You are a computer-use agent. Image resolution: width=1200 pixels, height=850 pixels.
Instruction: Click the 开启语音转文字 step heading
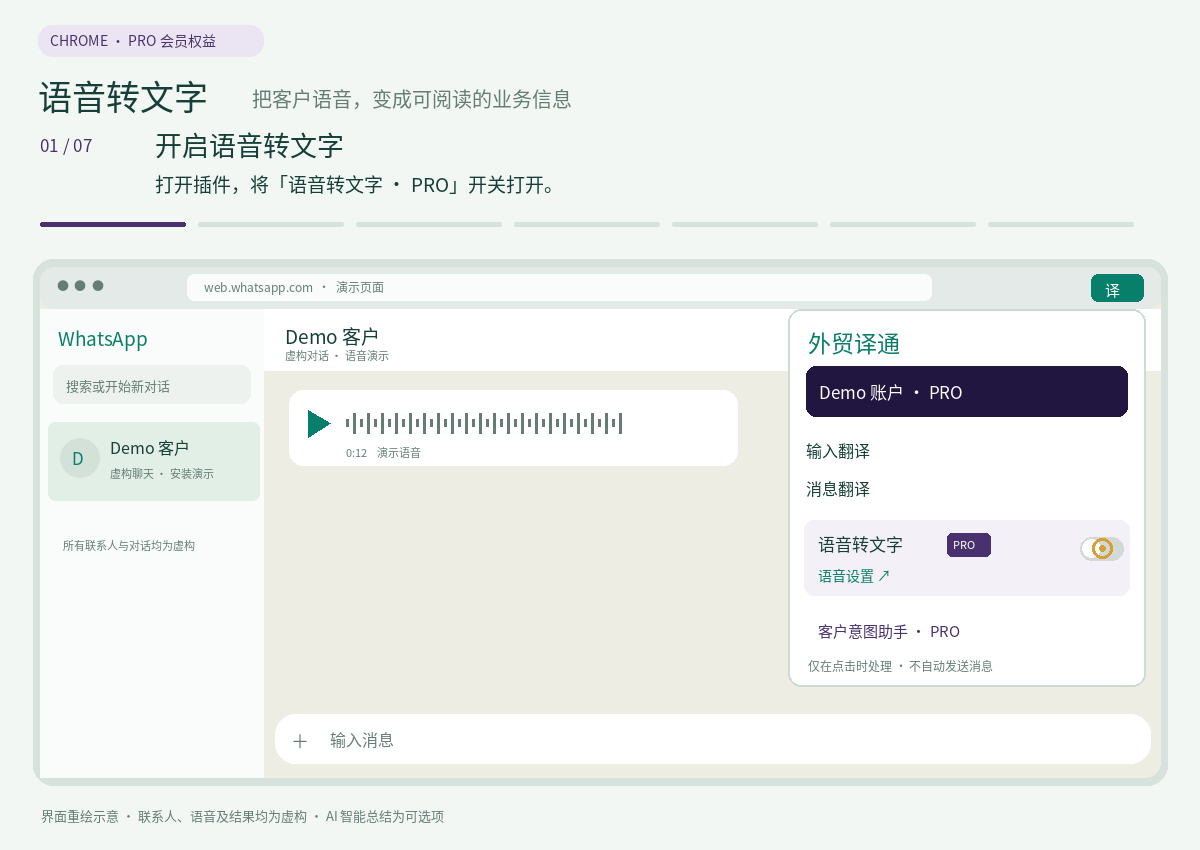coord(249,146)
